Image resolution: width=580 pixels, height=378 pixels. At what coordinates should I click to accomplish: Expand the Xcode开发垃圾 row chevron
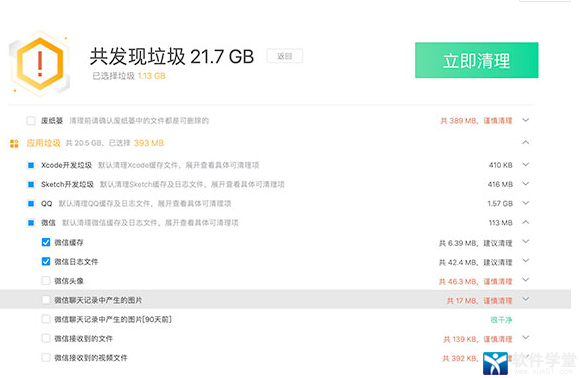[x=526, y=165]
